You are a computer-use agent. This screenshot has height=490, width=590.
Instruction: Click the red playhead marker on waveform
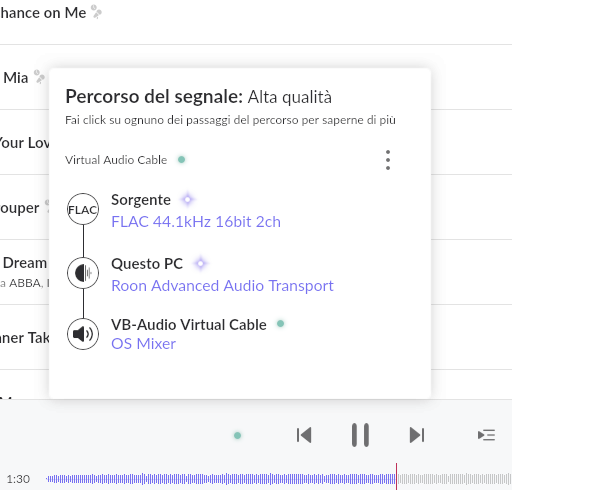396,476
